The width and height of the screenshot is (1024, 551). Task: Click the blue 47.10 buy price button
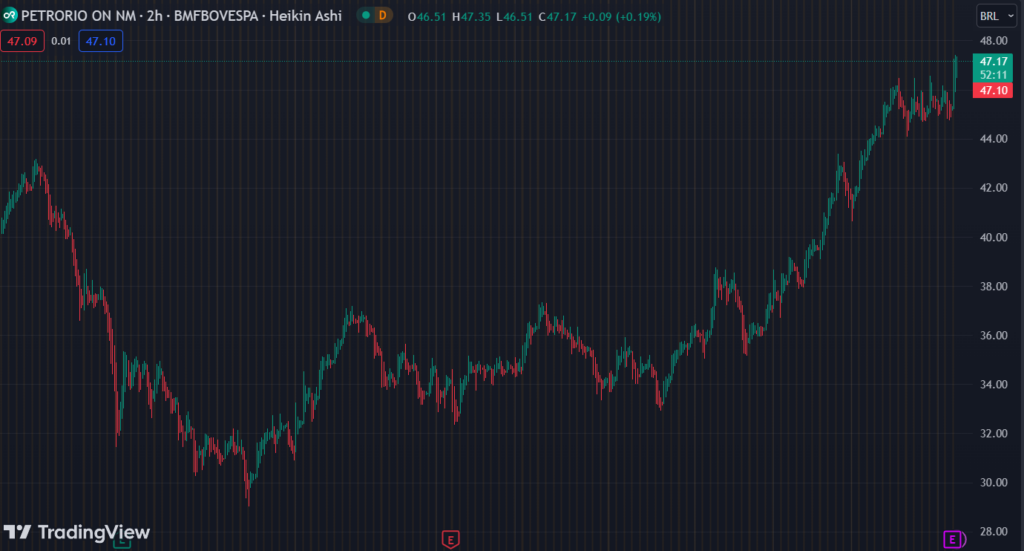(x=101, y=41)
